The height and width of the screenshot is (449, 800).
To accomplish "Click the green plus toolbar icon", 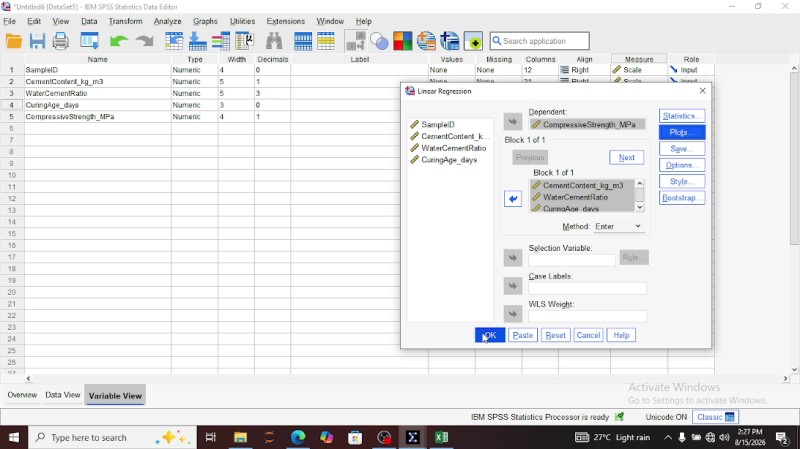I will pos(473,41).
